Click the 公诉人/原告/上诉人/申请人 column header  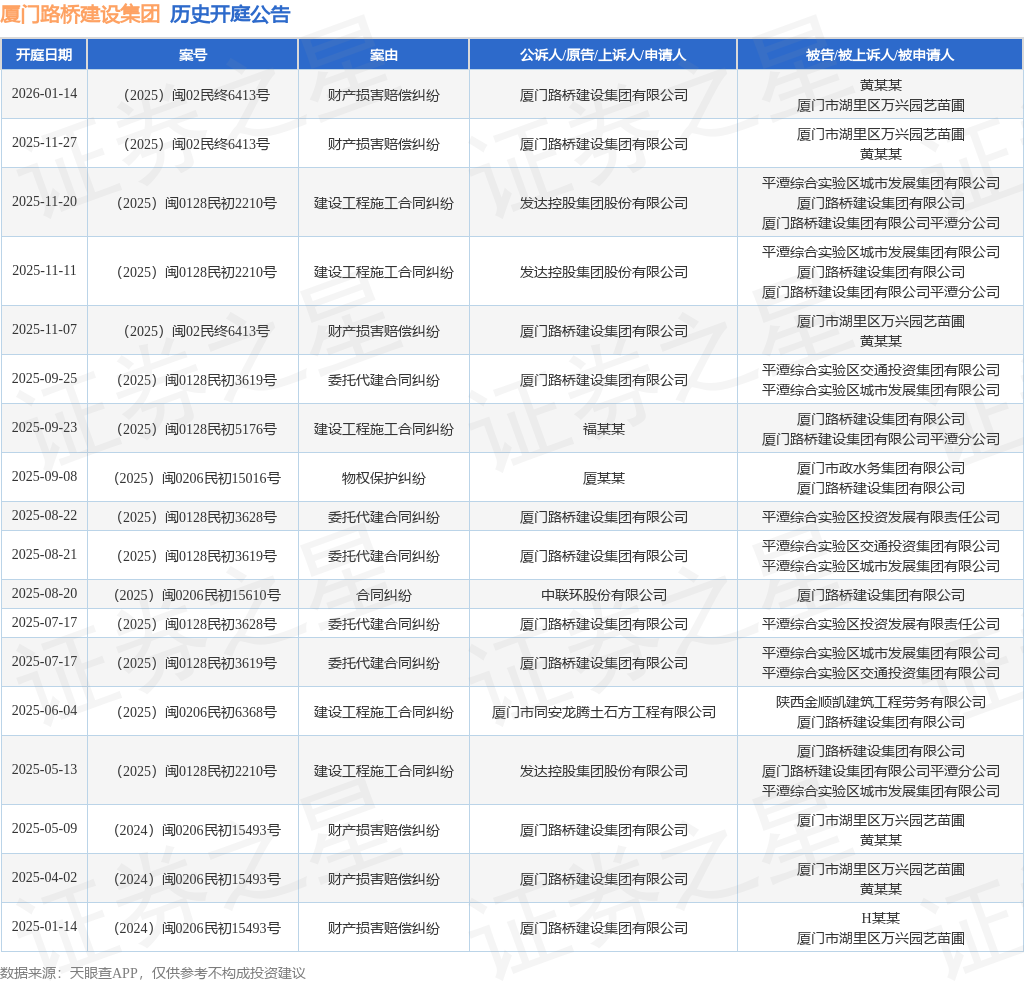[x=603, y=55]
